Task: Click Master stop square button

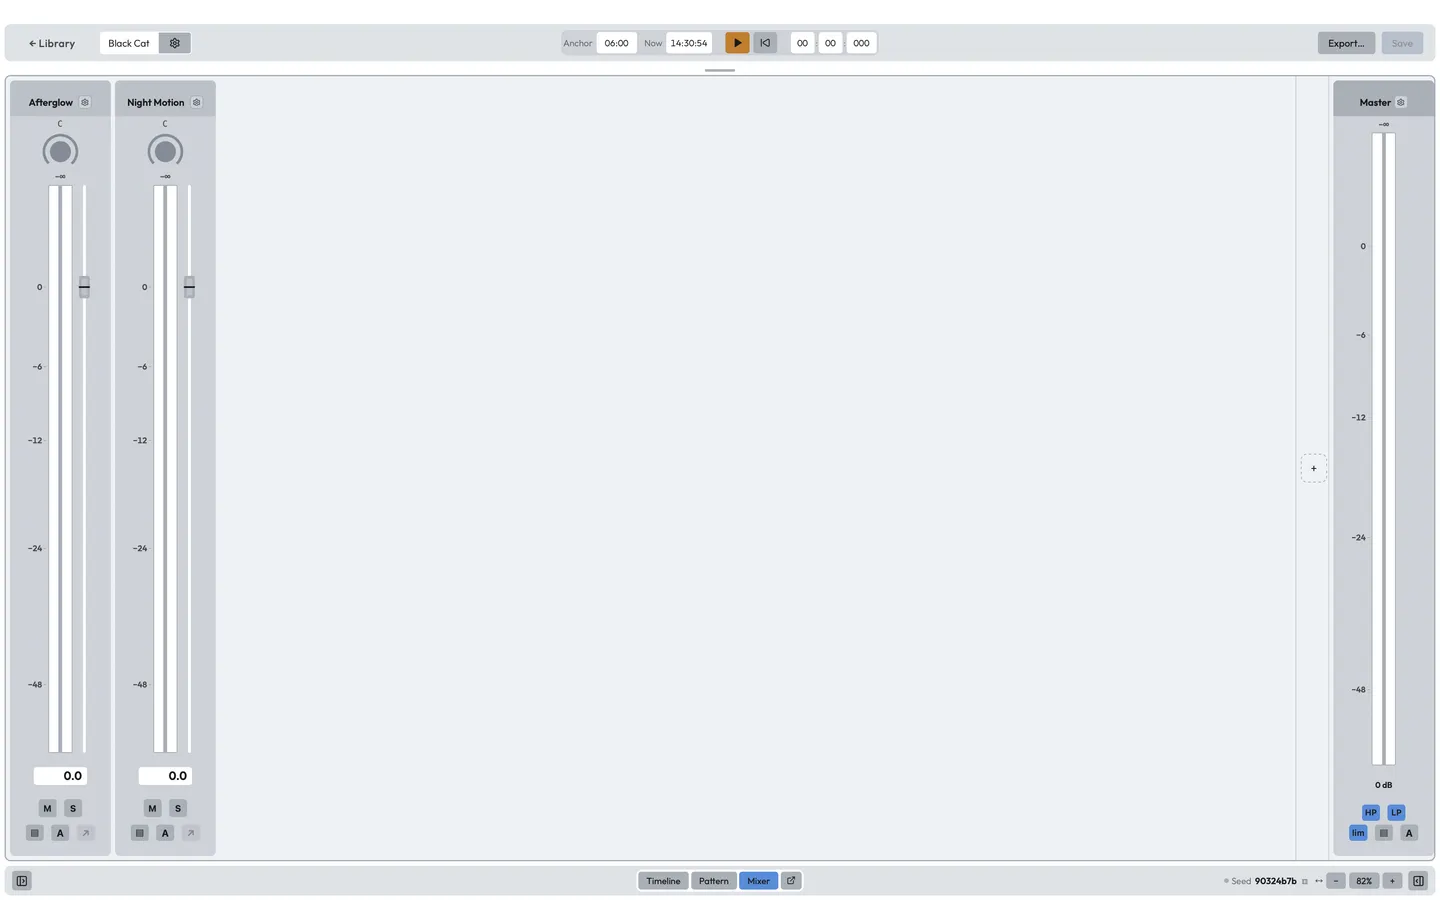Action: pyautogui.click(x=1384, y=833)
